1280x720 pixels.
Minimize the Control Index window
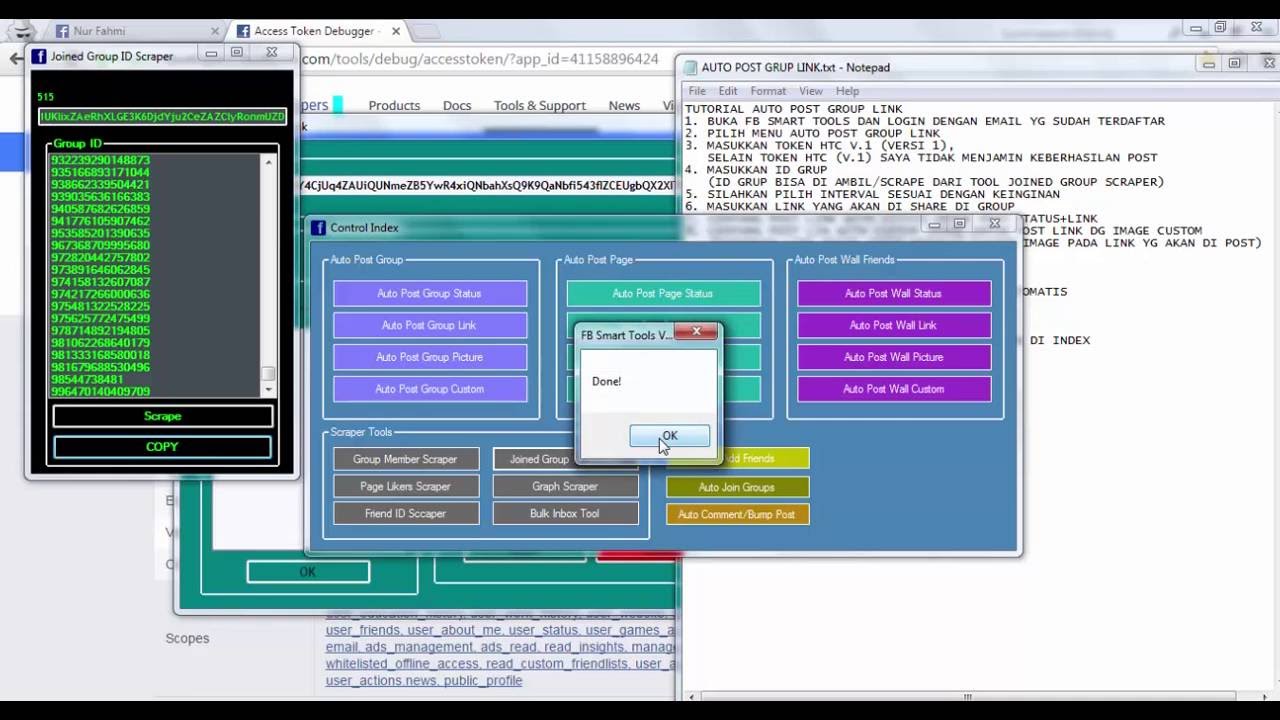click(x=934, y=225)
